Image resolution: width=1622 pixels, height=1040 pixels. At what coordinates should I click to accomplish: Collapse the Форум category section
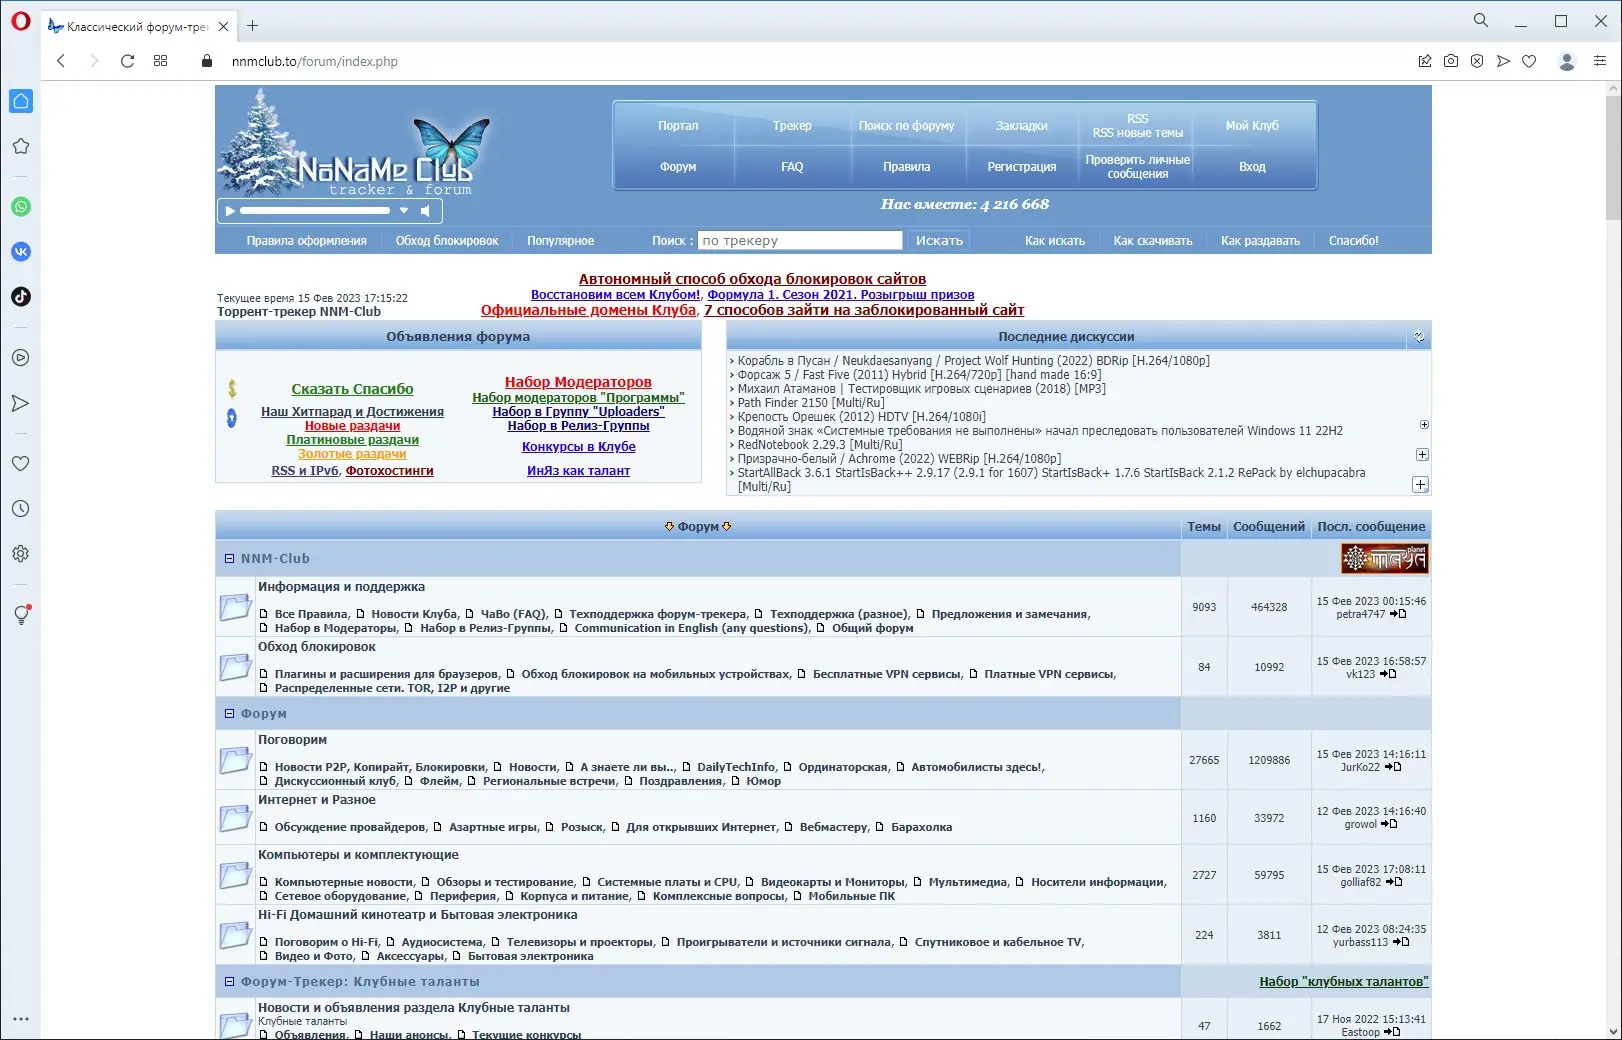[x=229, y=714]
